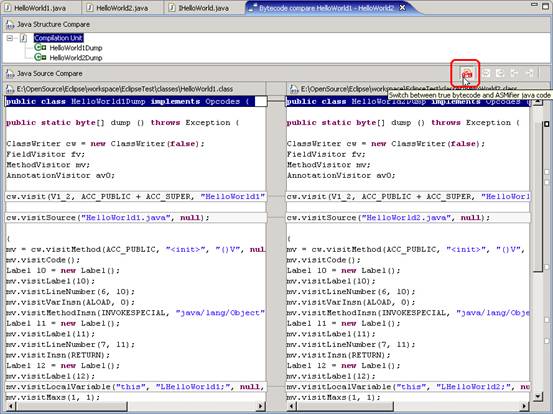Click the HelloWorld2Dump class icon in structure tree

tap(40, 57)
